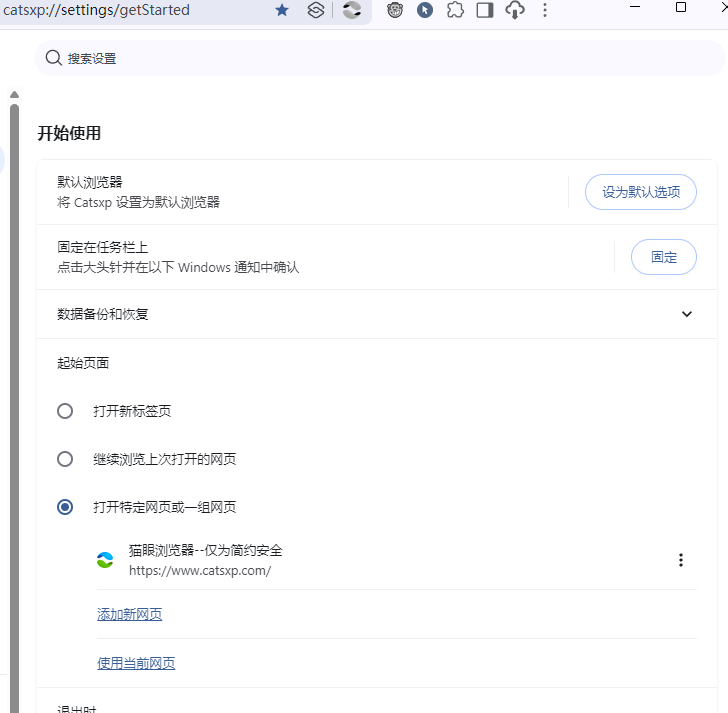This screenshot has height=713, width=728.
Task: Click 将 Catsxp 设置为默认浏览器 description
Action: [x=138, y=202]
